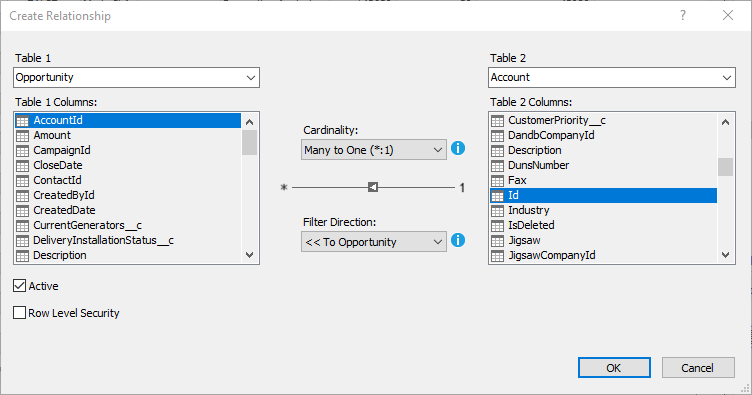Click the table icon next to CampaignId
This screenshot has width=752, height=395.
23,151
